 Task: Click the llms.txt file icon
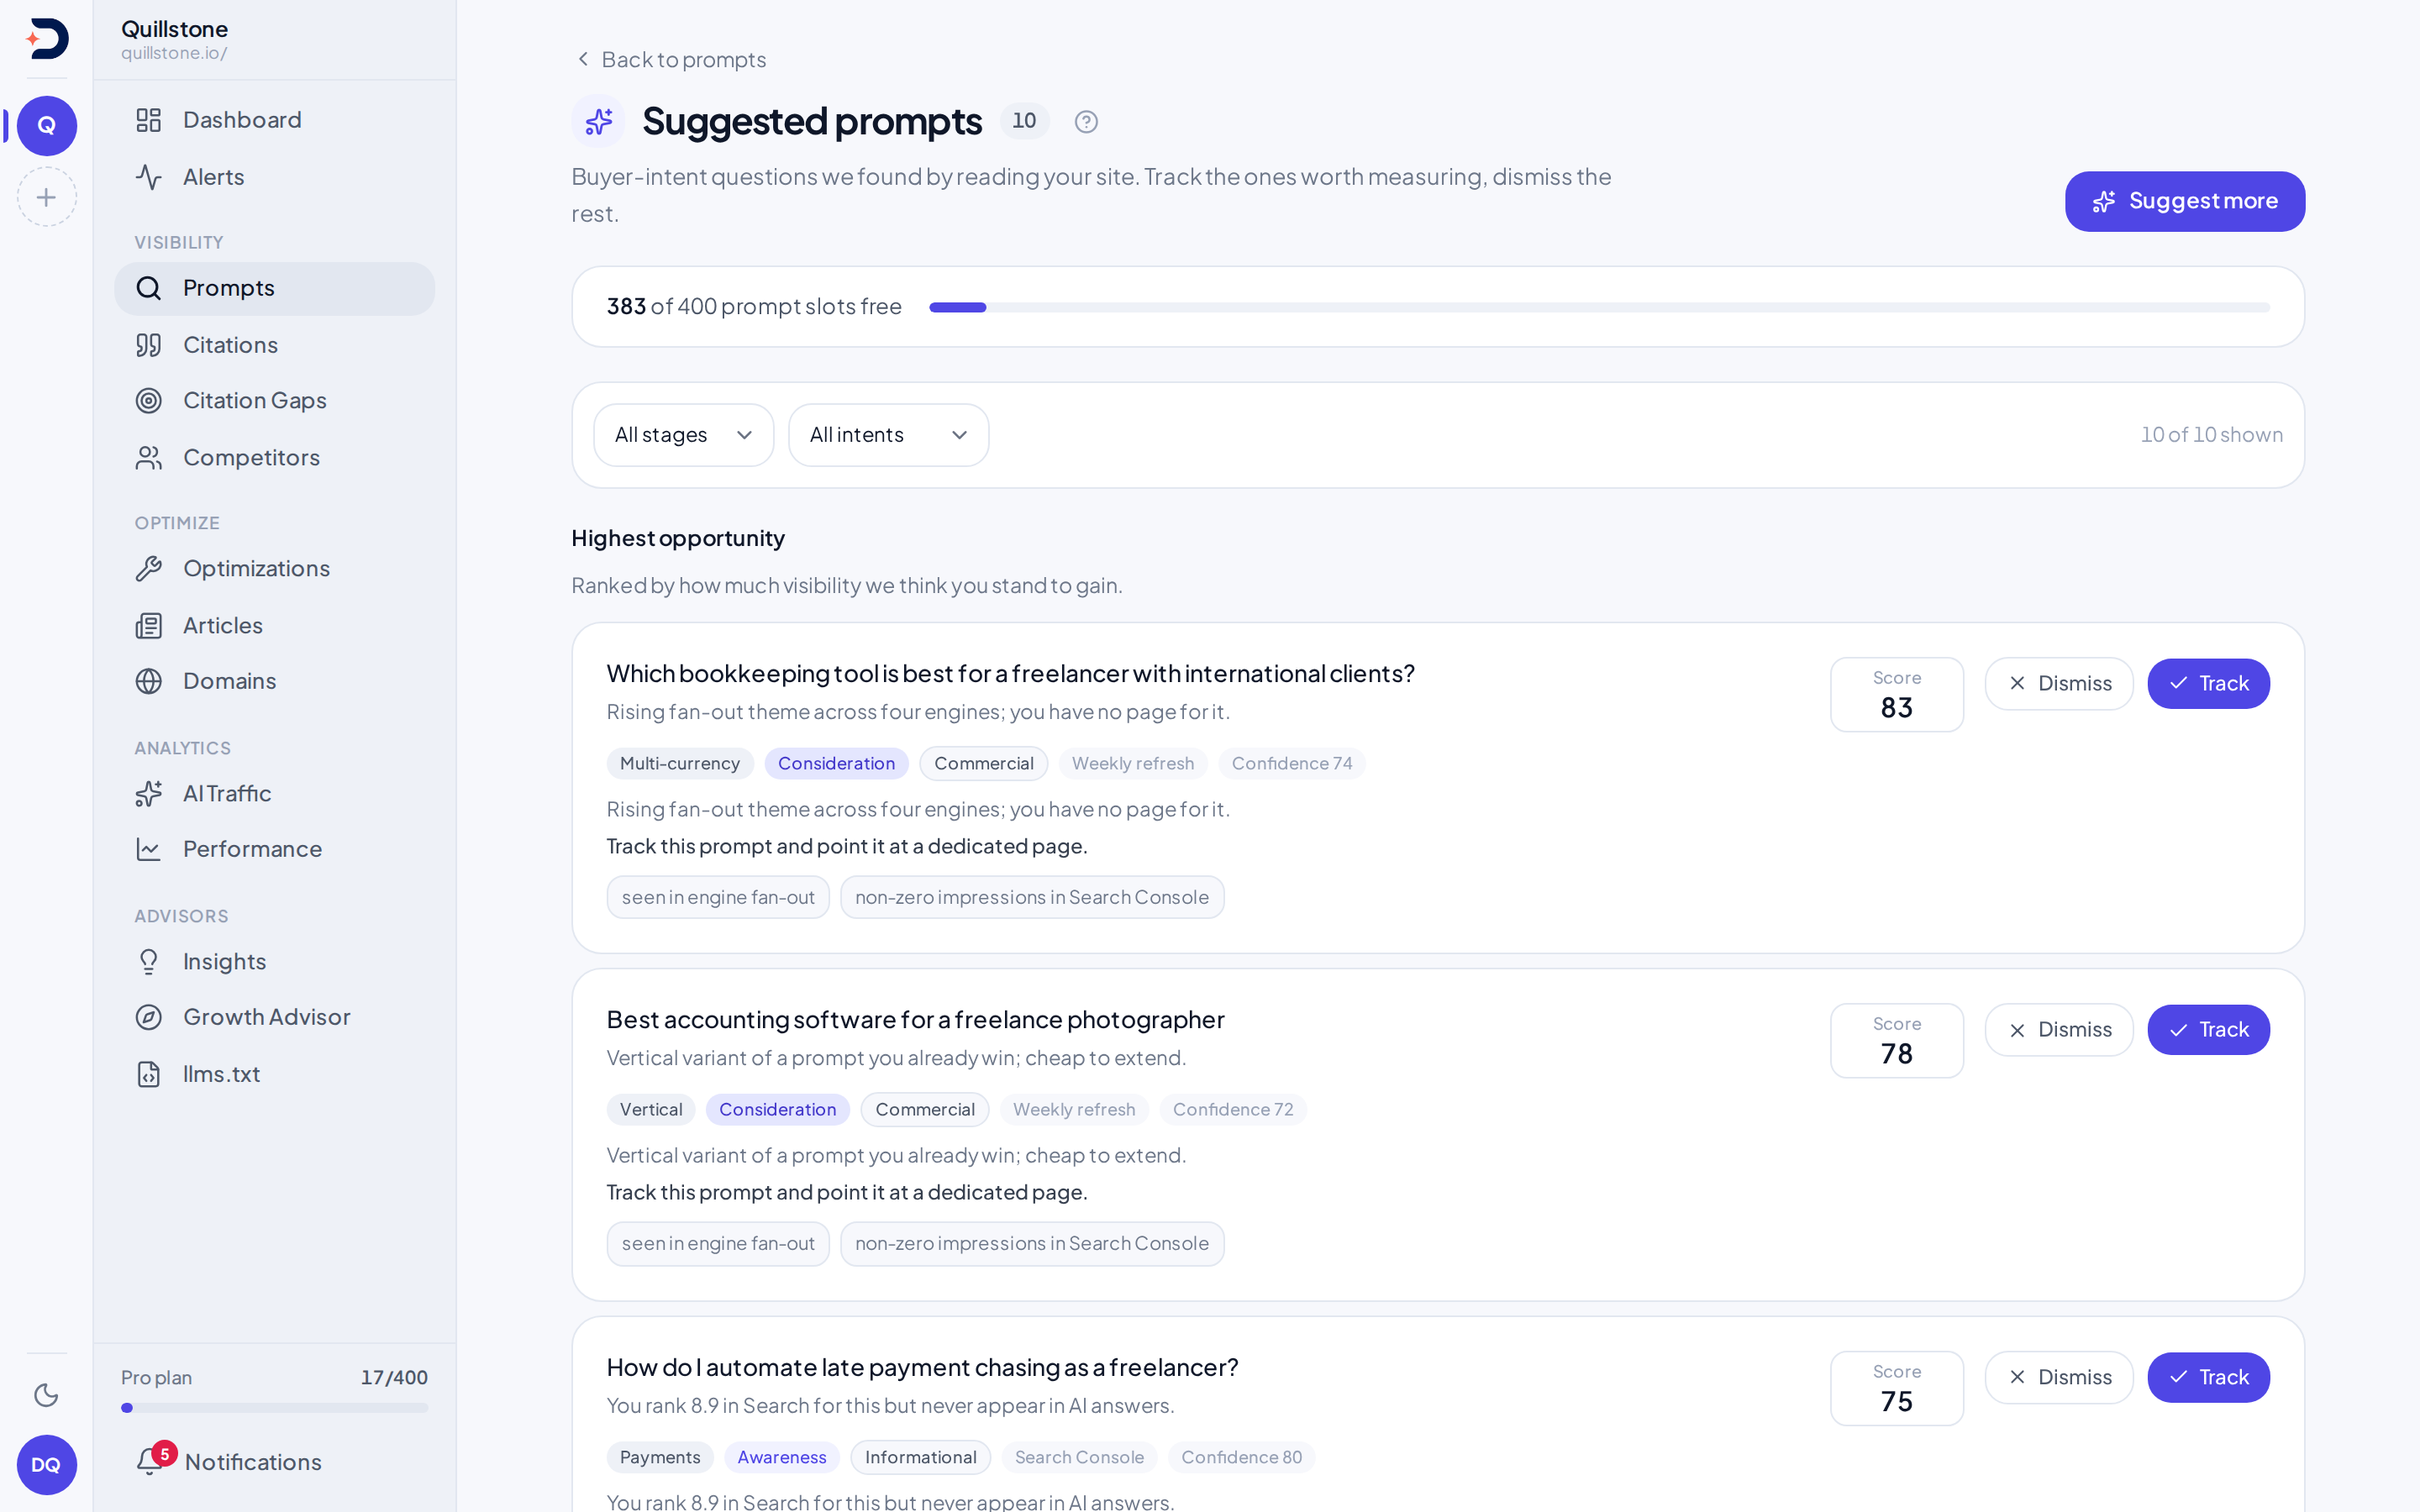coord(149,1074)
